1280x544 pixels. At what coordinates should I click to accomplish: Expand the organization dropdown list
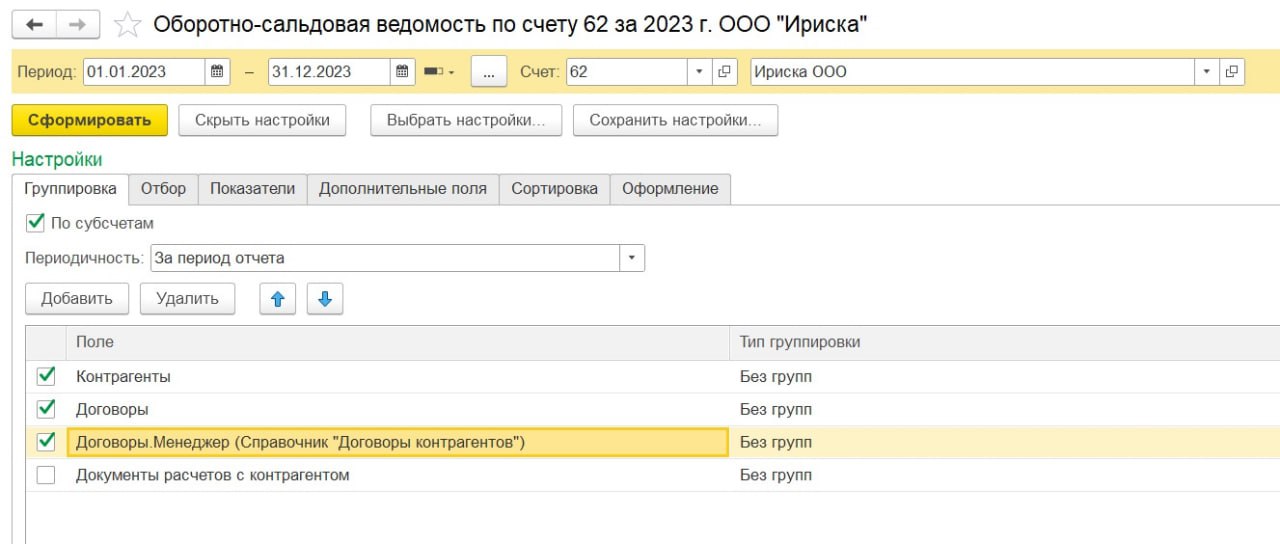(1207, 72)
